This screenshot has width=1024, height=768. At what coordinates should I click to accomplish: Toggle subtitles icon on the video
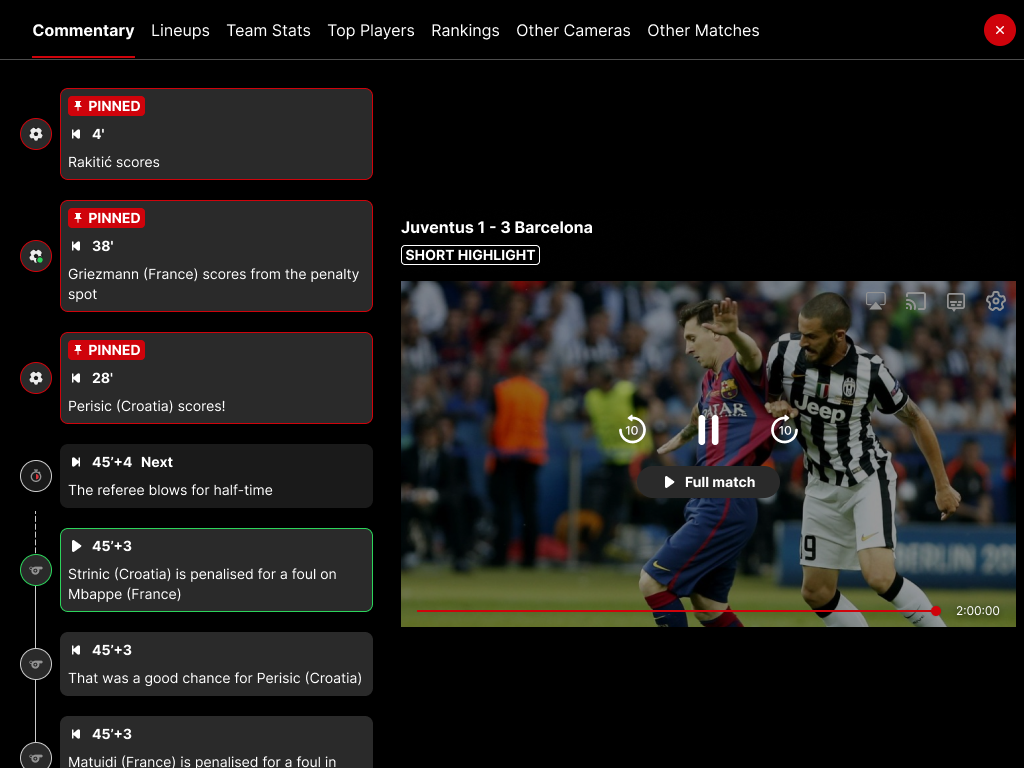pyautogui.click(x=956, y=301)
